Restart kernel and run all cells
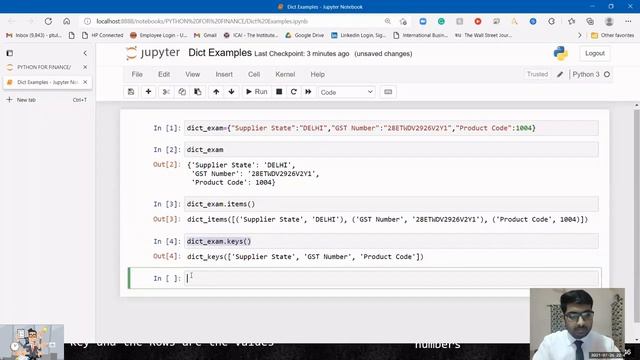The image size is (640, 360). pyautogui.click(x=308, y=92)
